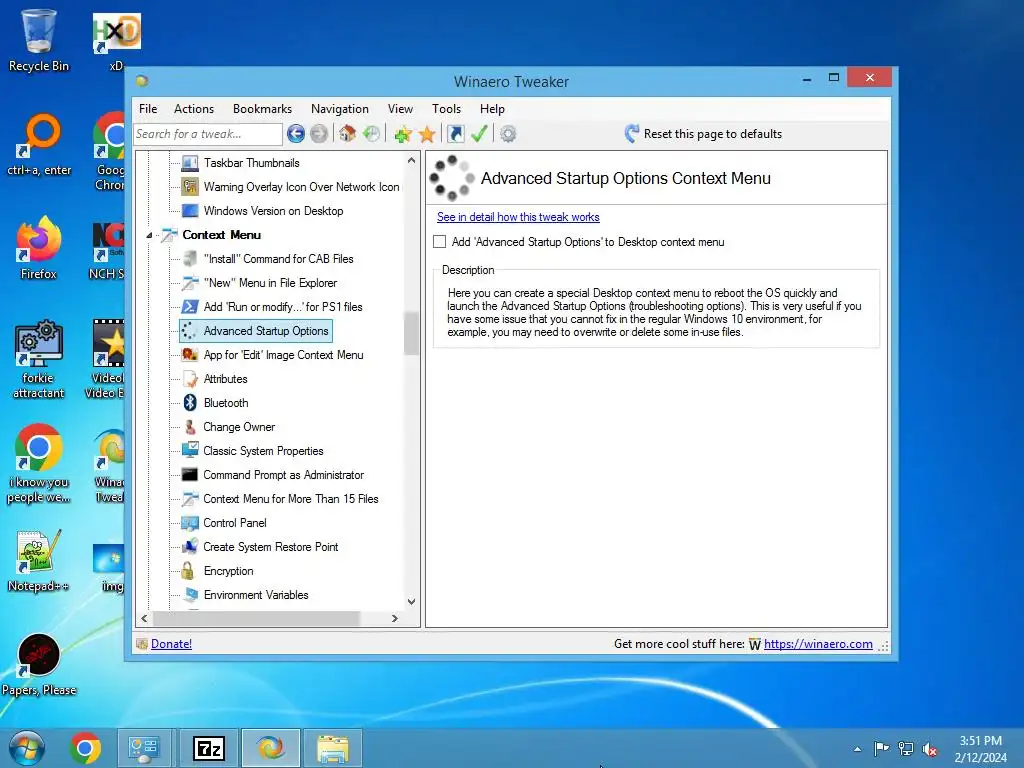Screen dimensions: 1024x768
Task: Open File Explorer from the taskbar
Action: point(333,748)
